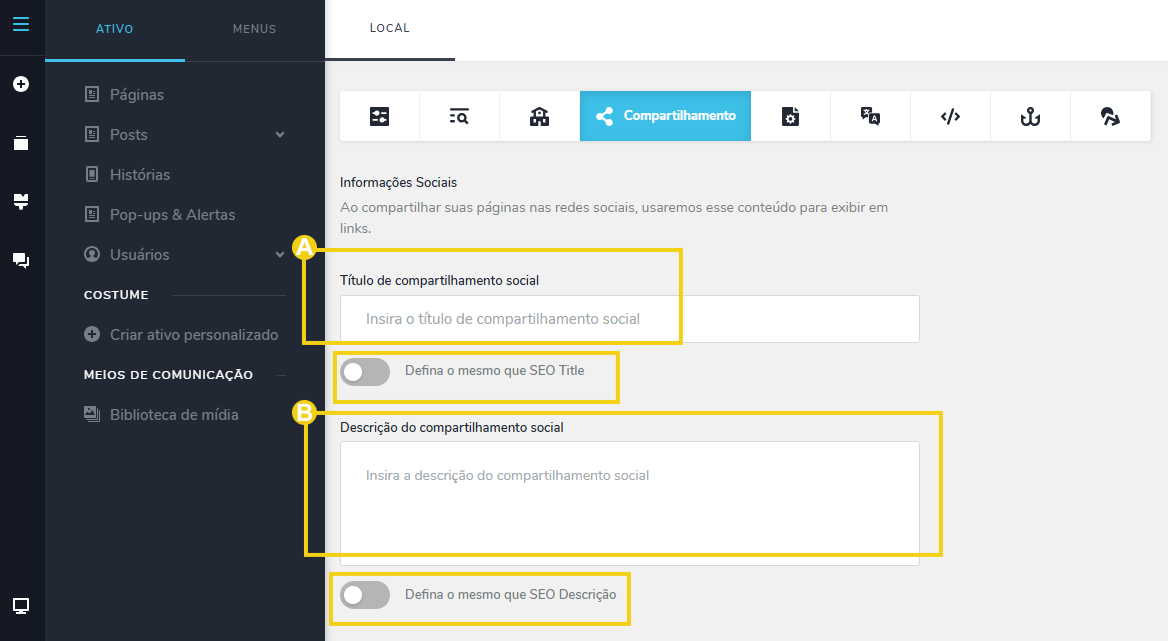Click the share icon in Compartilhamento tab

[x=604, y=116]
